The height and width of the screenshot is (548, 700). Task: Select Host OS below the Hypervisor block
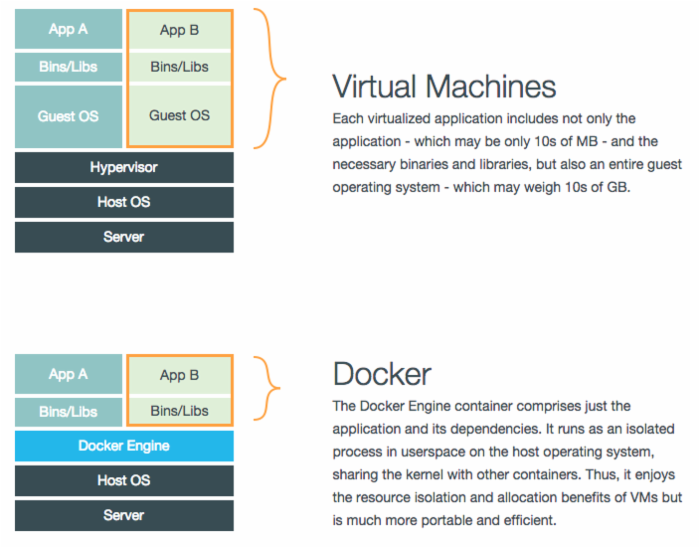point(124,202)
